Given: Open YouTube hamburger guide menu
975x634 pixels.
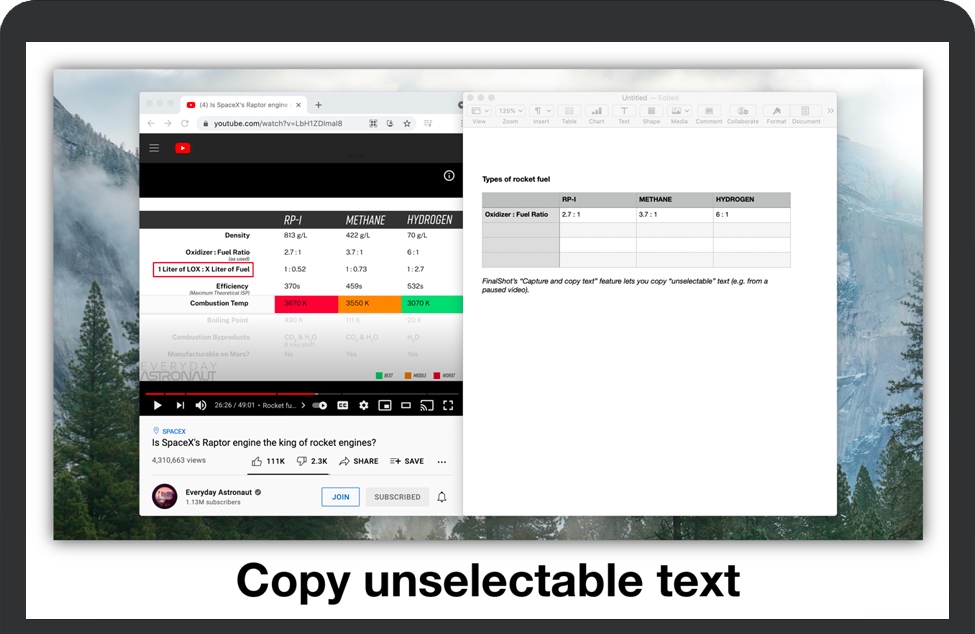Looking at the screenshot, I should (154, 148).
